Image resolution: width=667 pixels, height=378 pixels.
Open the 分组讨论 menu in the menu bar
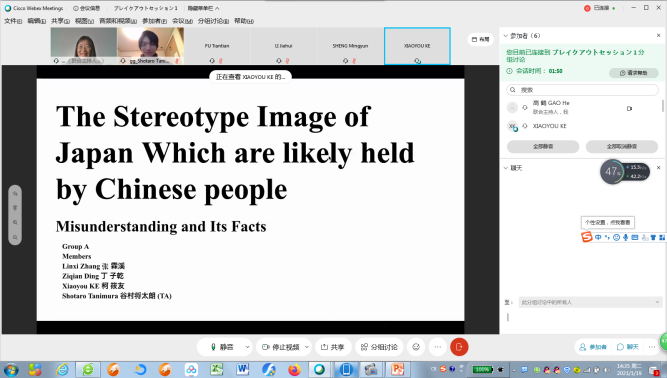pos(213,21)
